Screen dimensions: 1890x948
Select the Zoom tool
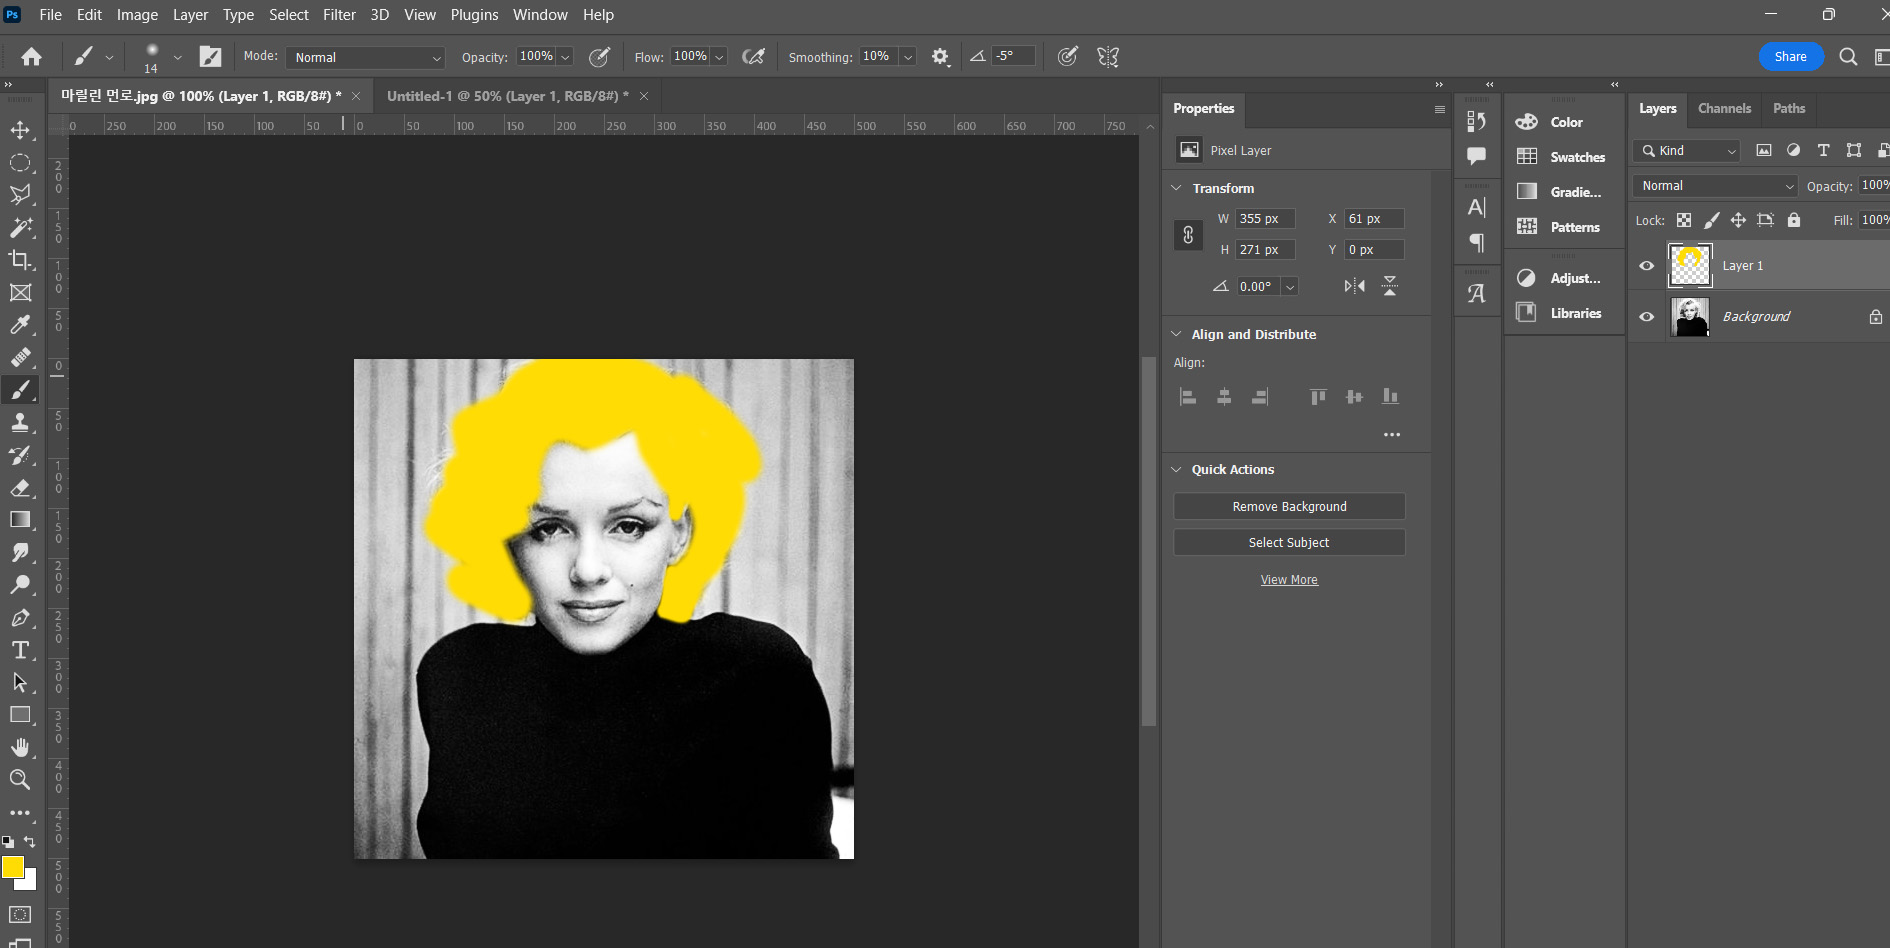point(20,780)
